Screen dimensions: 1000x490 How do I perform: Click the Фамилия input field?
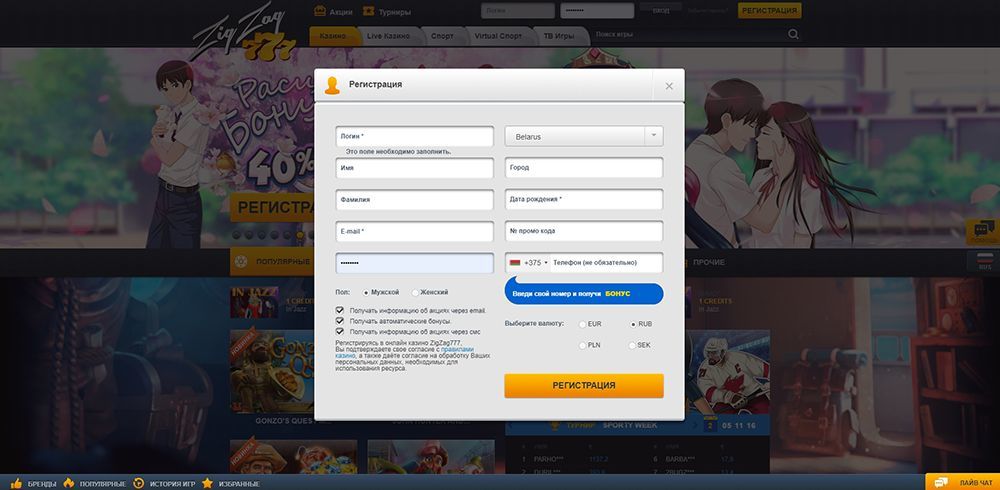pos(415,200)
